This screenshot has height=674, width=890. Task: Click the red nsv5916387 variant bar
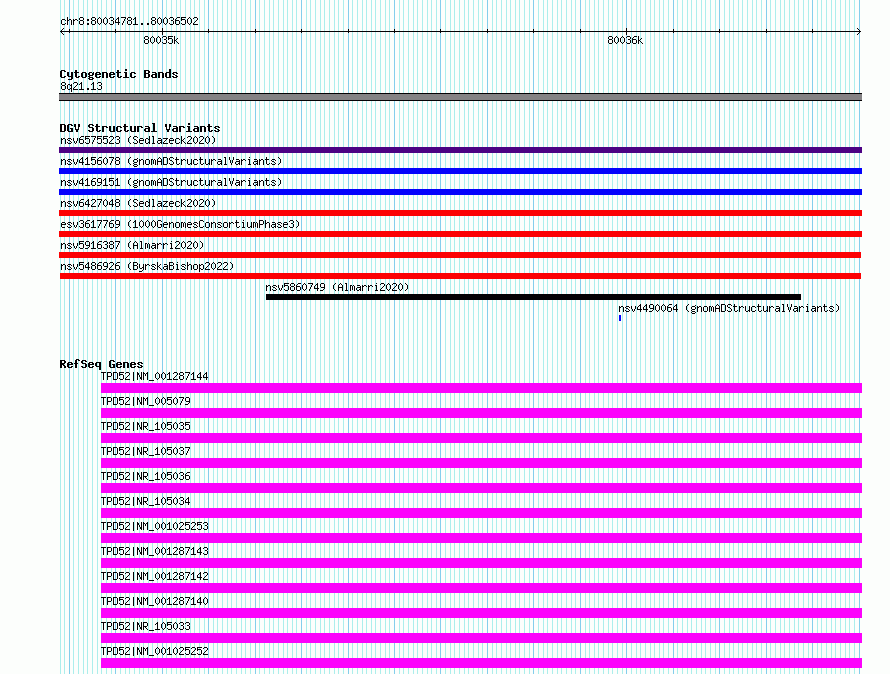(460, 255)
